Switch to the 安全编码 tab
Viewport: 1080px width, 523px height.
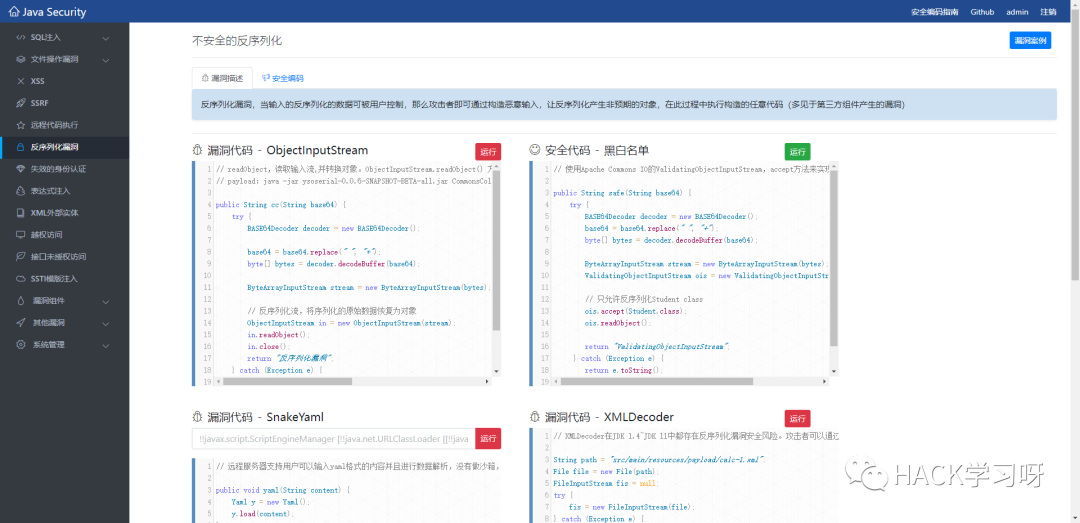[x=283, y=79]
